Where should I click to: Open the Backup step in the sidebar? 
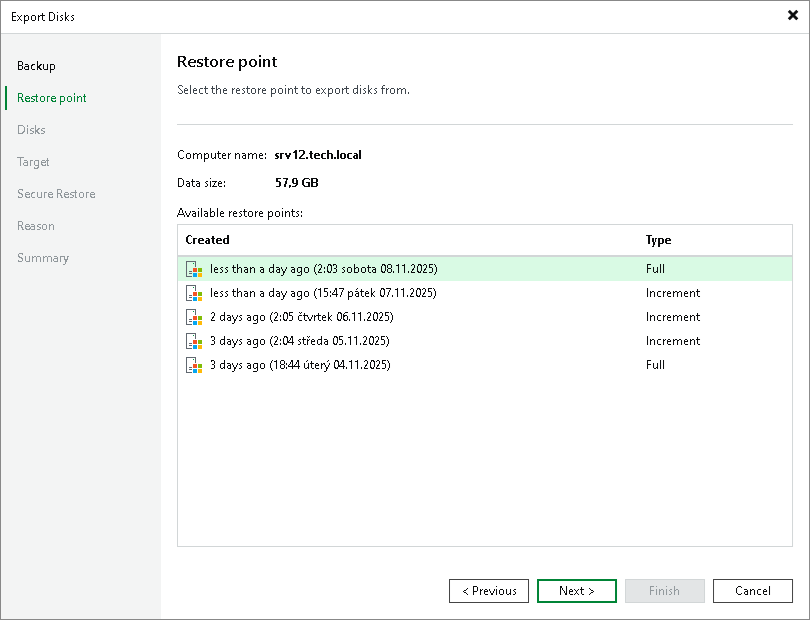pos(36,65)
